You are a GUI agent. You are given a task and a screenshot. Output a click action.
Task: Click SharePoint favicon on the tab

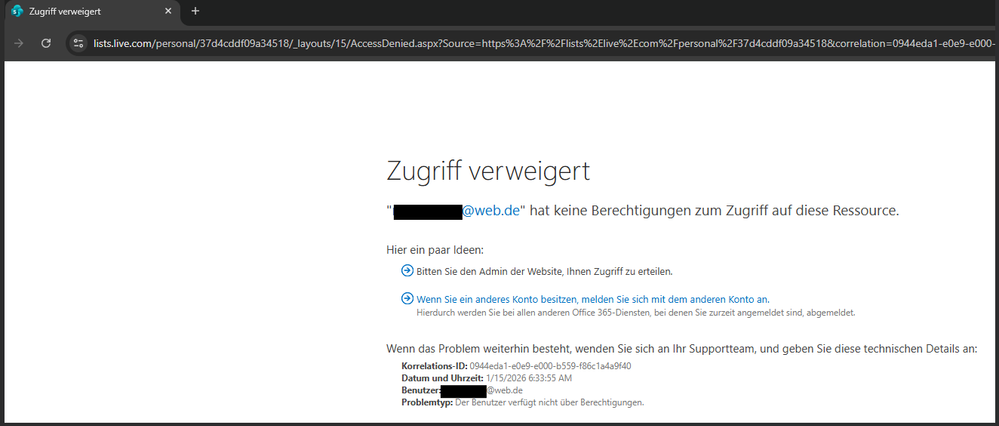pos(18,11)
